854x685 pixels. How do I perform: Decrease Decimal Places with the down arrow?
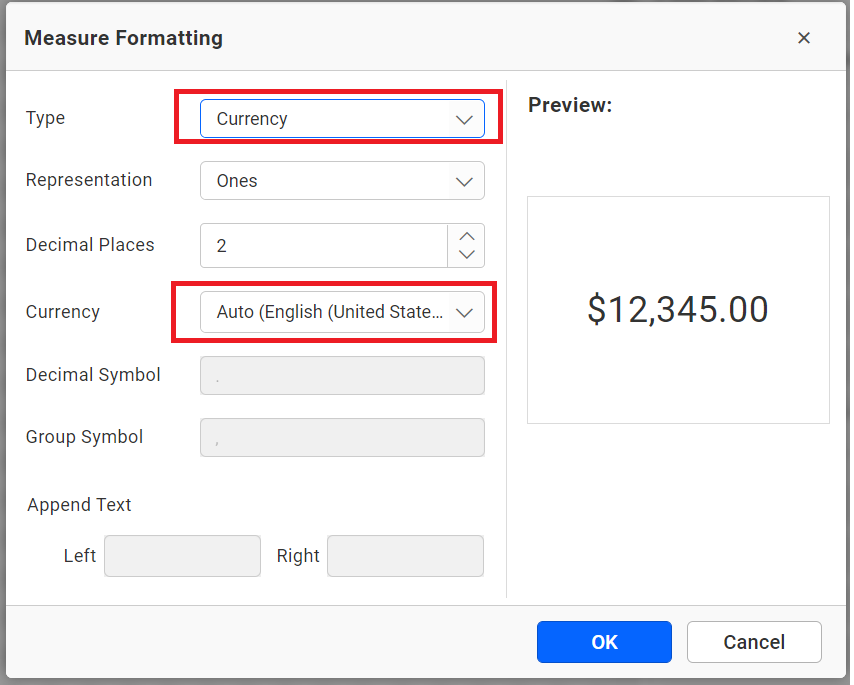coord(466,253)
